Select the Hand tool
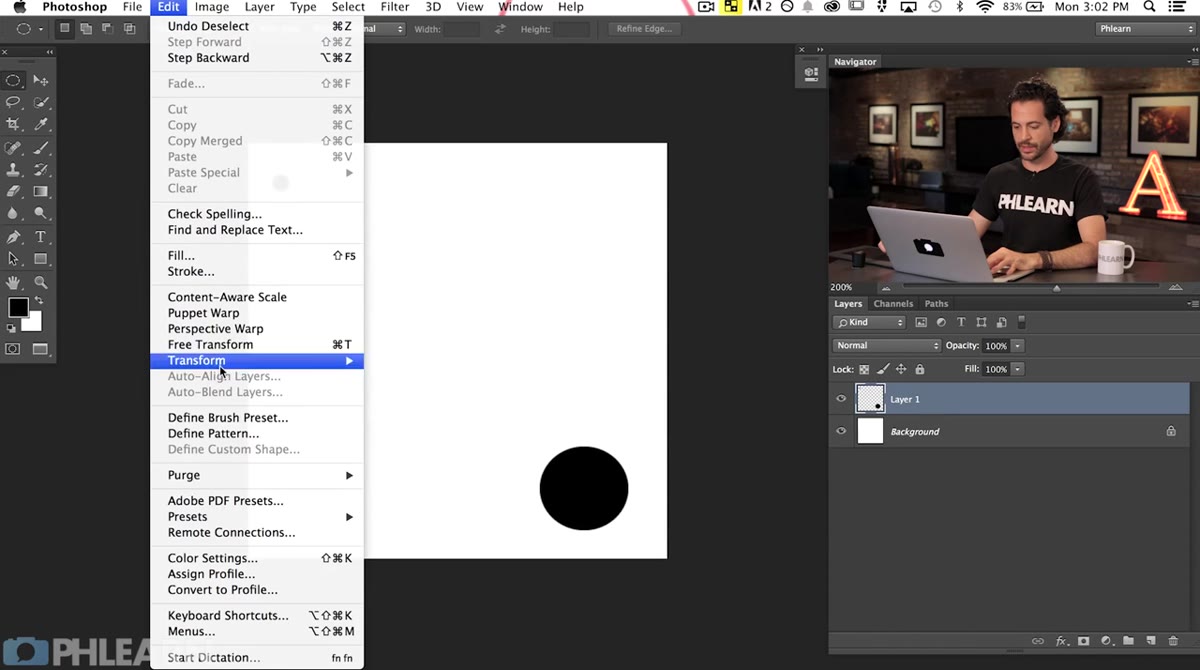Image resolution: width=1200 pixels, height=670 pixels. pos(14,283)
